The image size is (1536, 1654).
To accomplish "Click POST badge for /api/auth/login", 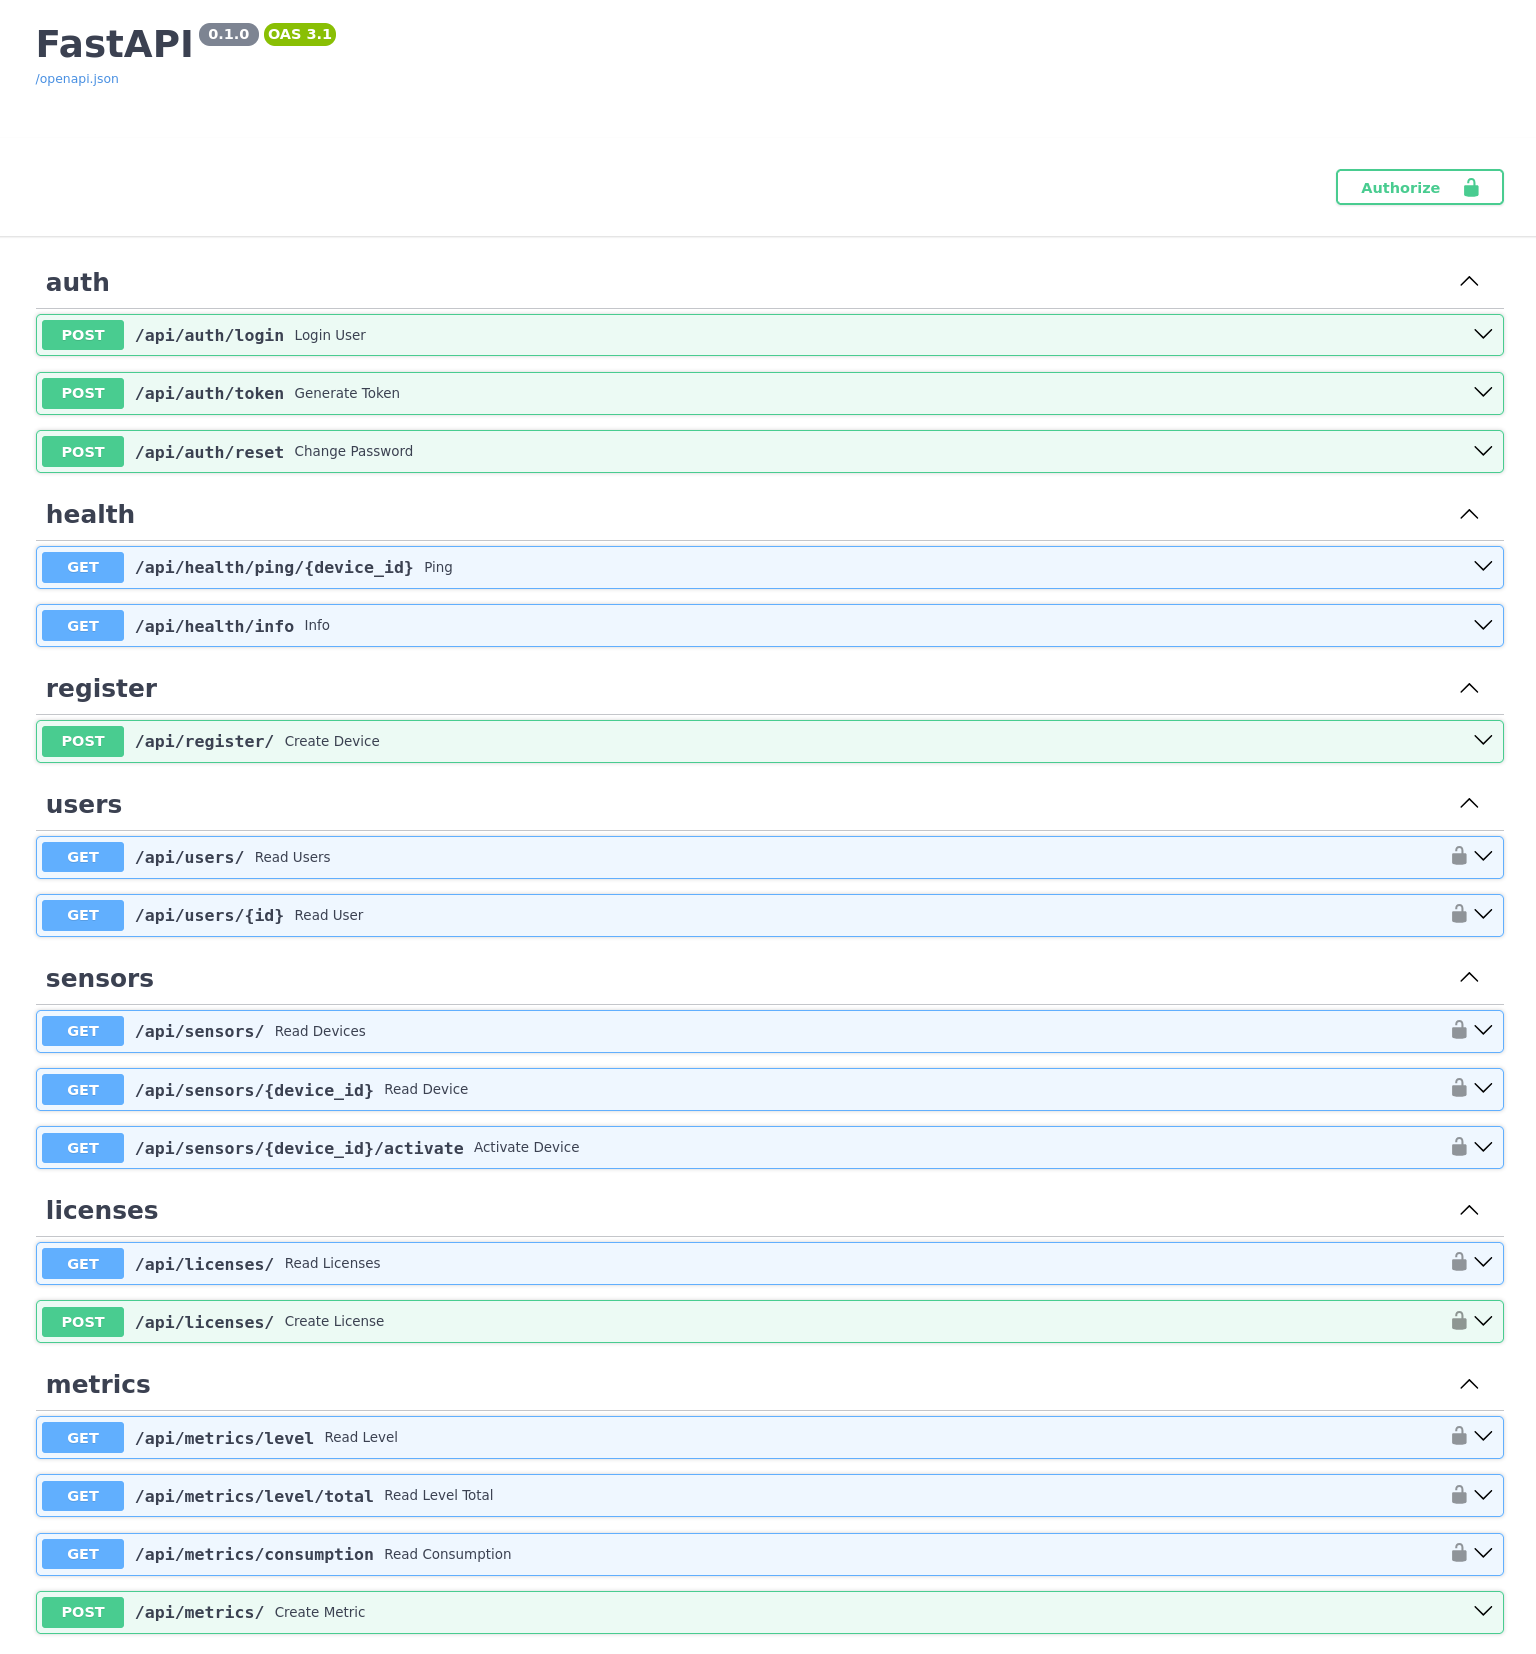I will click(83, 335).
